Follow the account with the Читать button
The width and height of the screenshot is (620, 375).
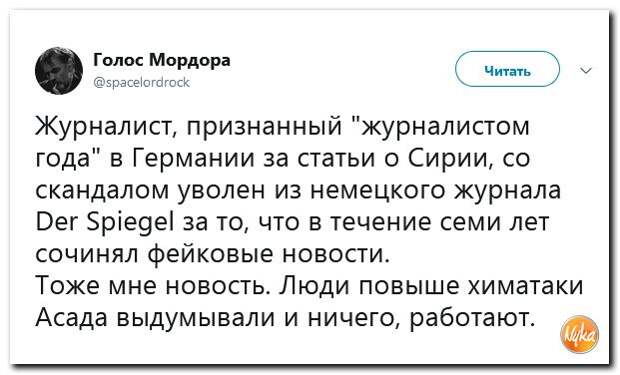coord(507,69)
